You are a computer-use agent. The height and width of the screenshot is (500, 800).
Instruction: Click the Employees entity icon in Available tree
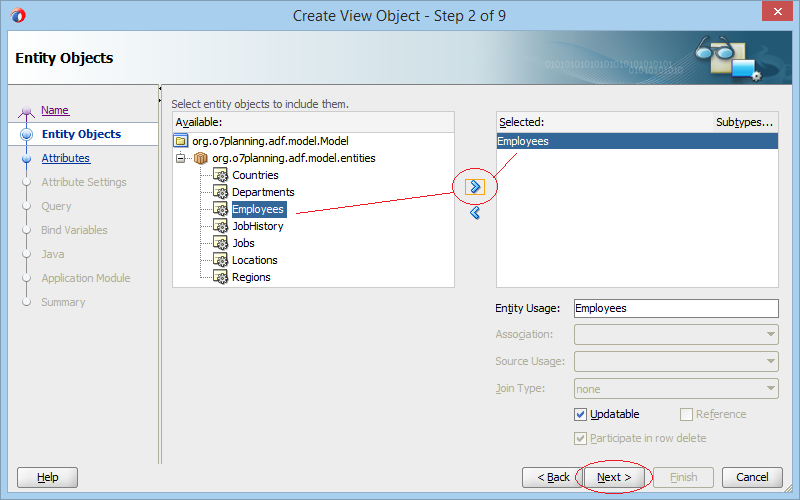[x=220, y=209]
